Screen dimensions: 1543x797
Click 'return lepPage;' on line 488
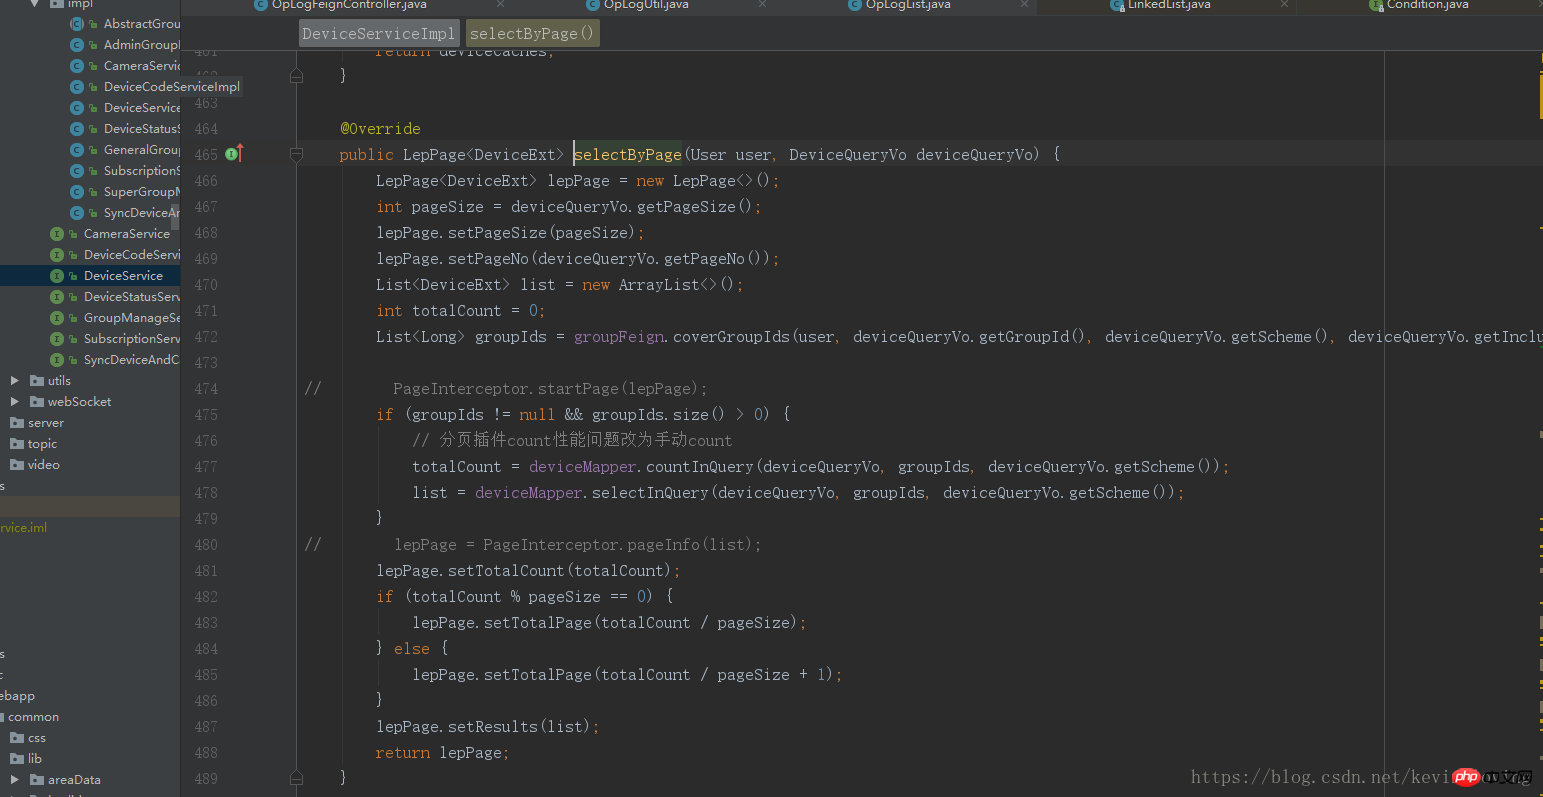(443, 752)
